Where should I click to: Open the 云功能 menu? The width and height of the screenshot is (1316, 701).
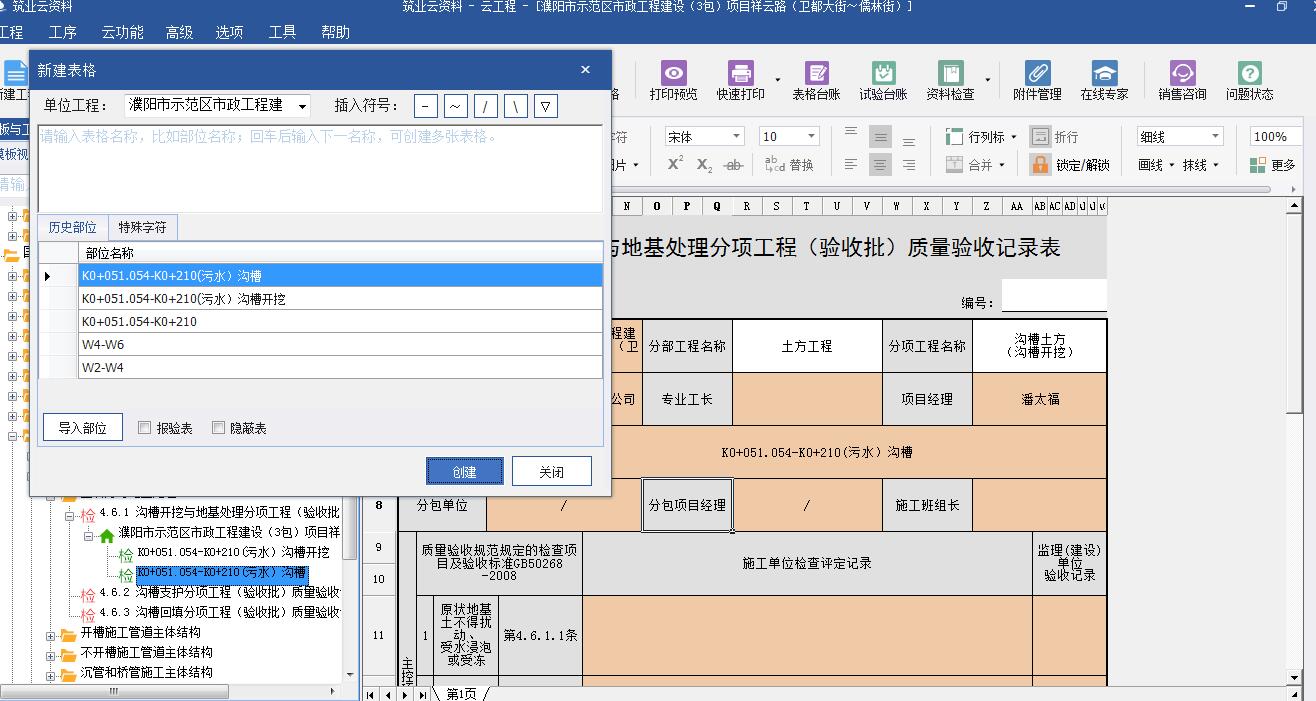[x=122, y=32]
